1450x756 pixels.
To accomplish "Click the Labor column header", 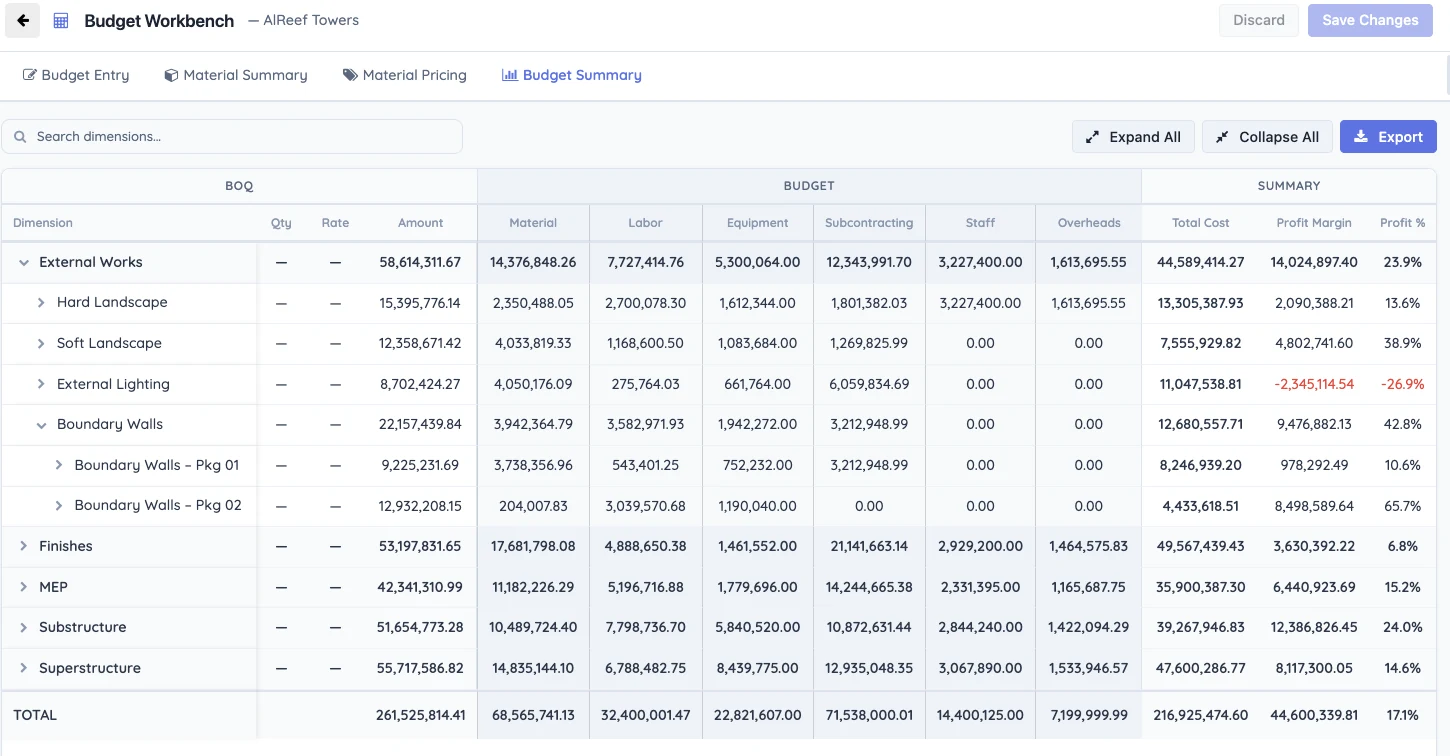I will coord(645,223).
